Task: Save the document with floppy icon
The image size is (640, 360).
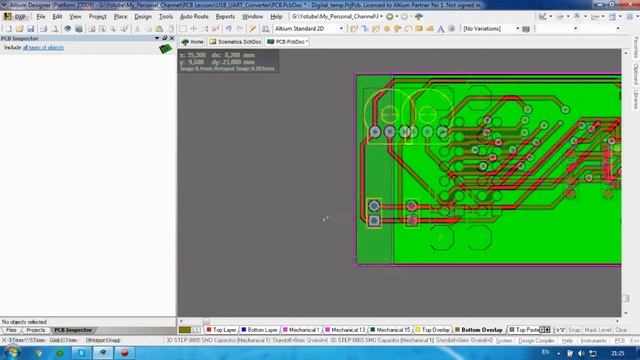Action: (31, 29)
